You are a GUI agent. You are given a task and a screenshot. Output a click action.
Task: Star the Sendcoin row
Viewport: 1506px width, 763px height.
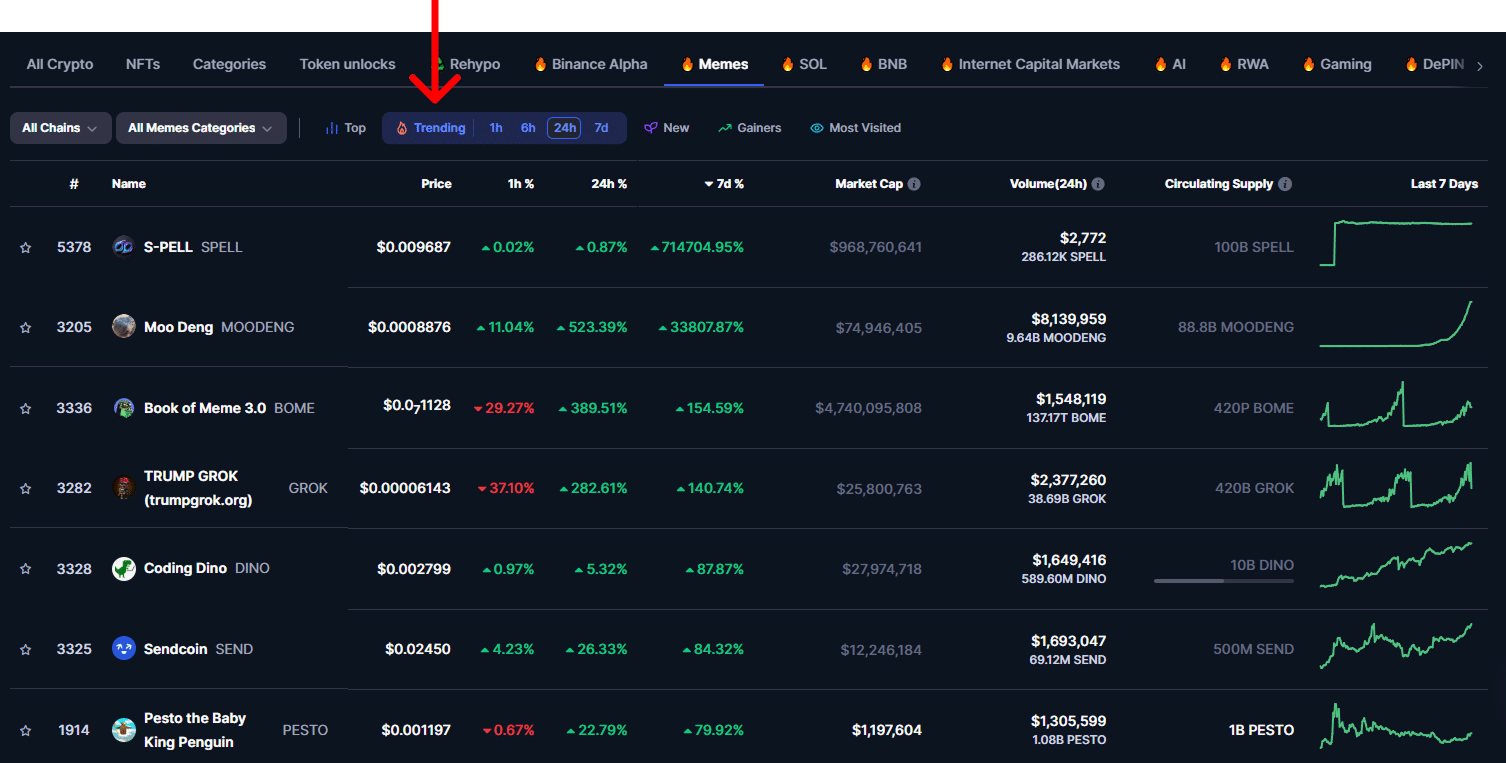coord(26,650)
